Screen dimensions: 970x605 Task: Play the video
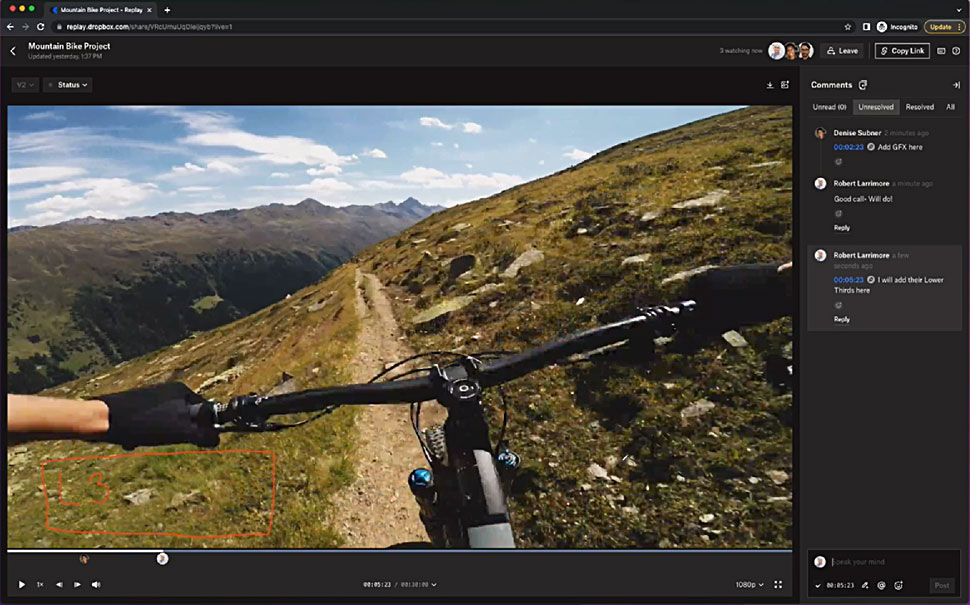coord(22,585)
